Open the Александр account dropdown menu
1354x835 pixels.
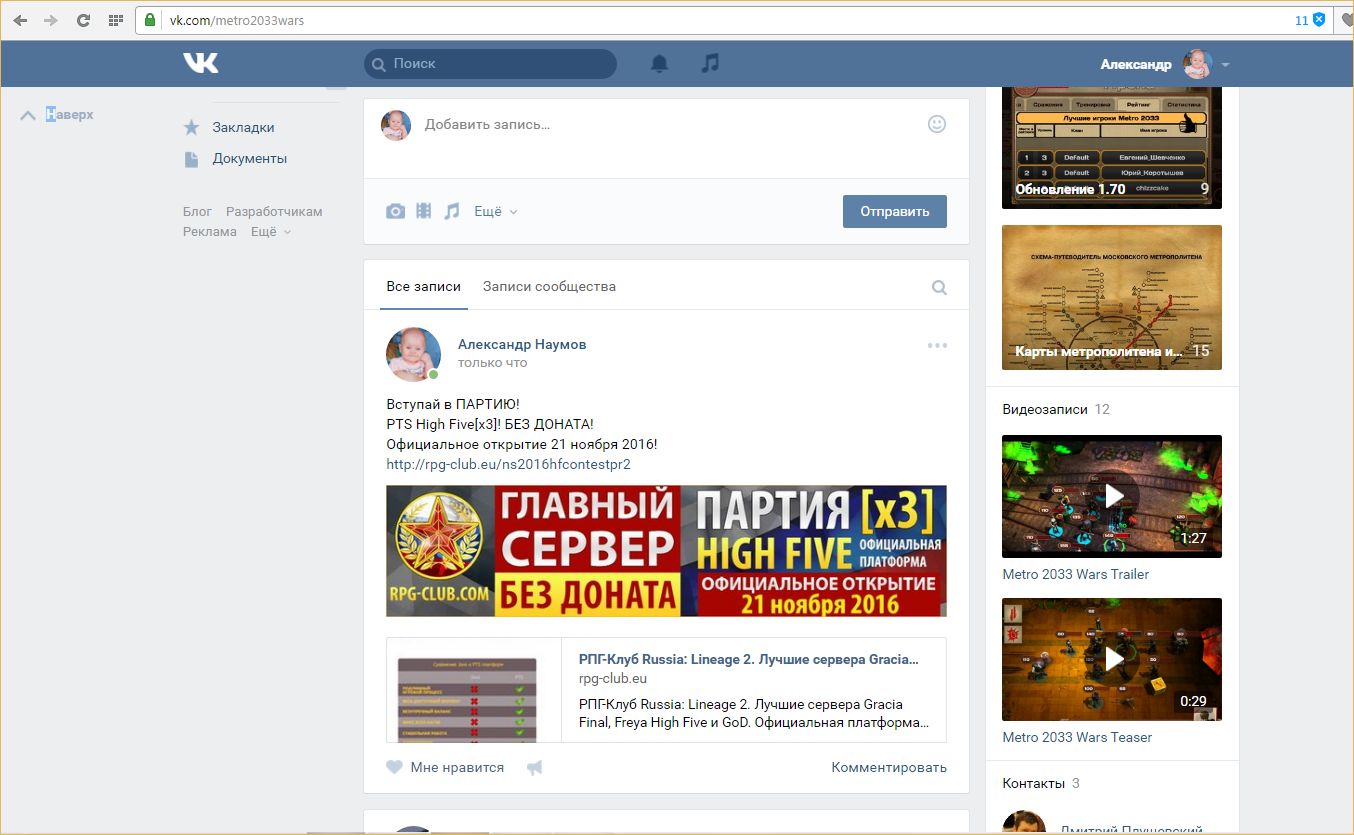[x=1165, y=64]
